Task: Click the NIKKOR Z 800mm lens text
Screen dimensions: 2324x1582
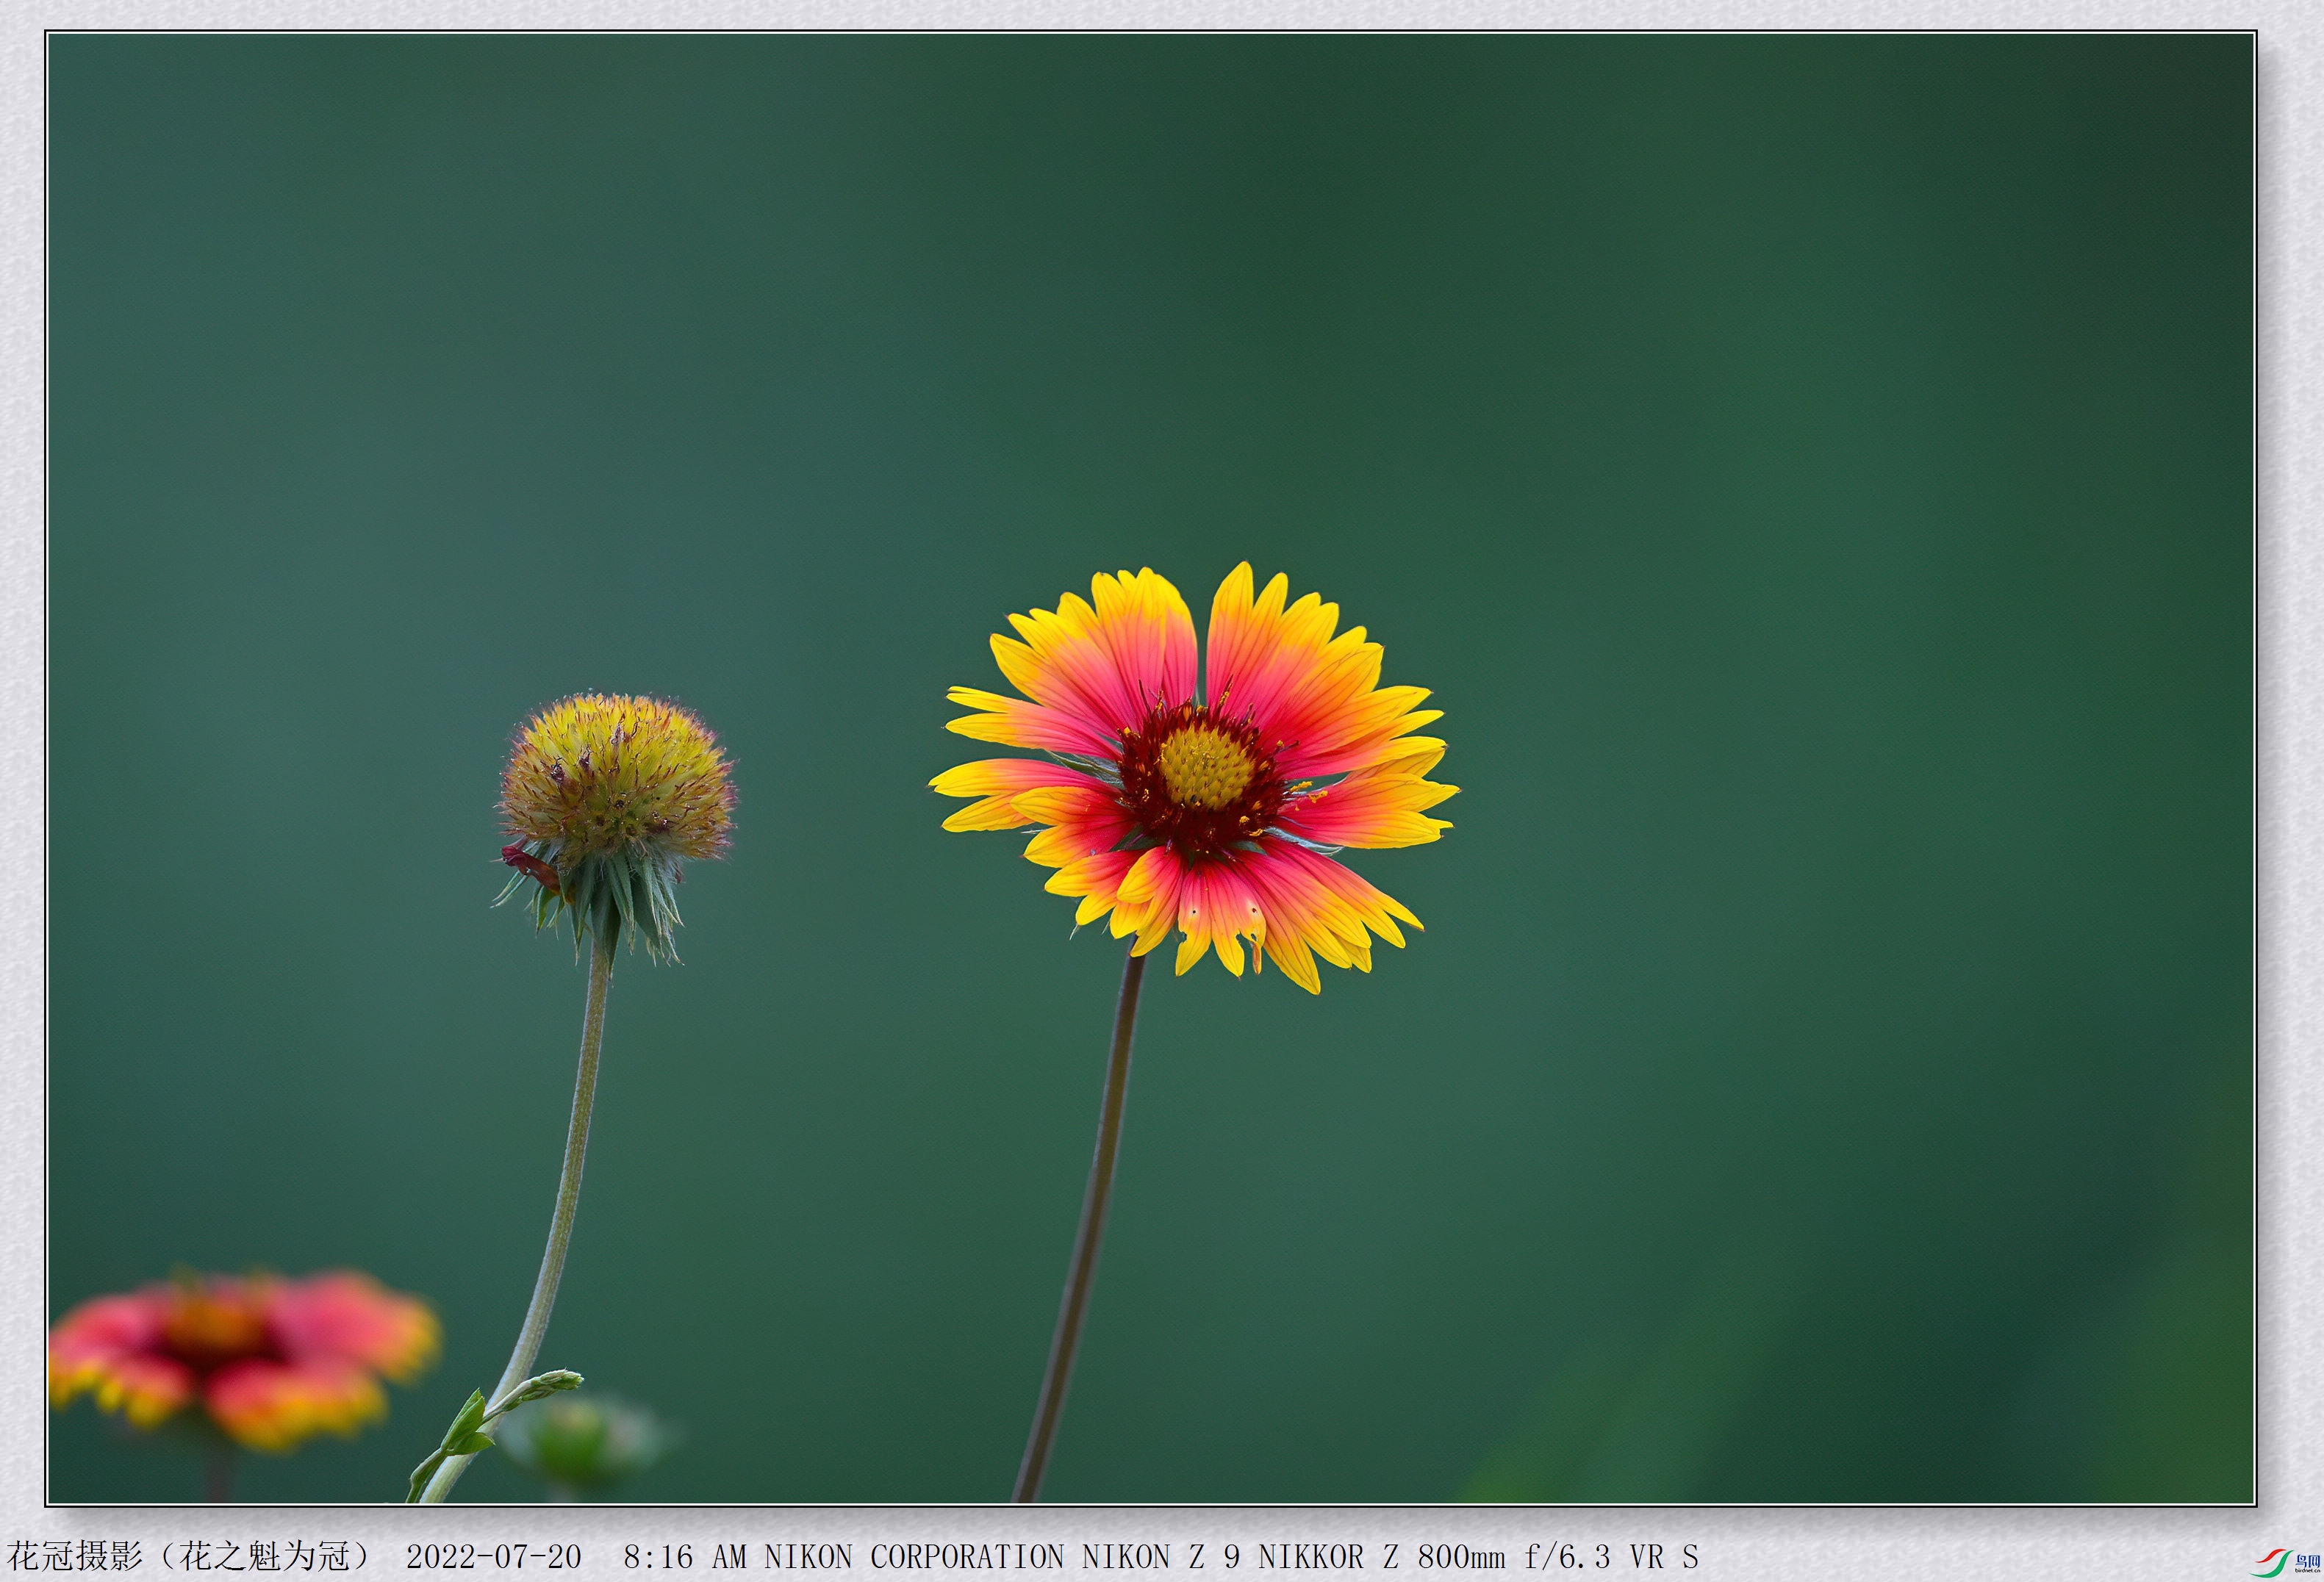Action: pyautogui.click(x=1381, y=1557)
